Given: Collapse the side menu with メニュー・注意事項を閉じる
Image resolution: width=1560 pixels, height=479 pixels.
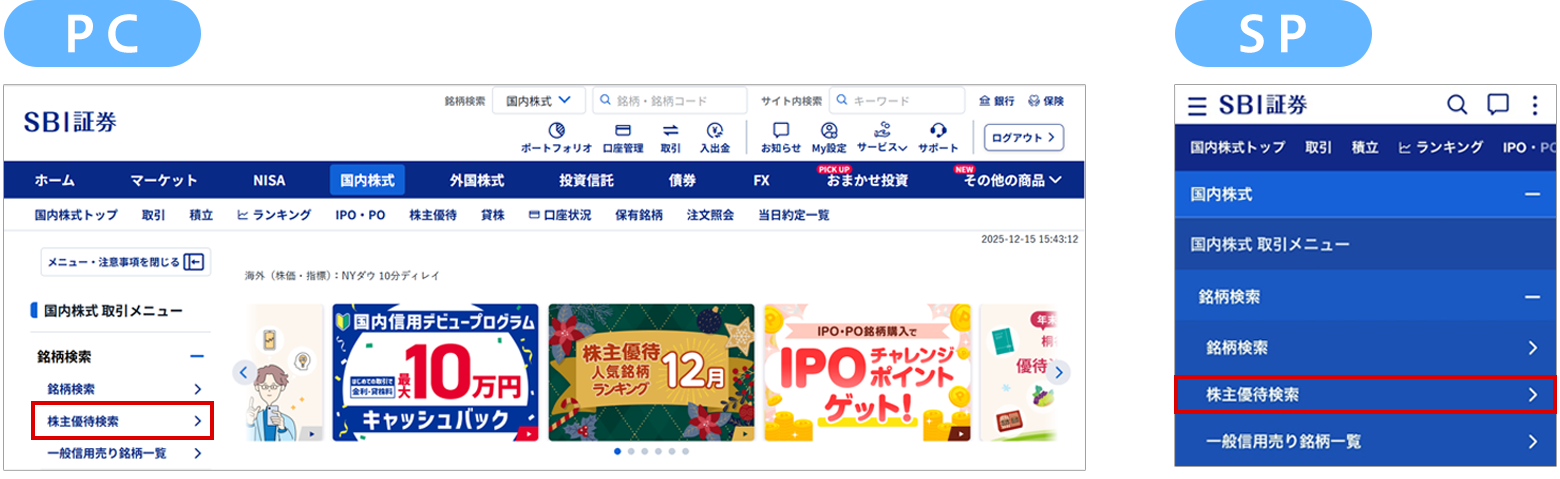Looking at the screenshot, I should click(x=124, y=262).
